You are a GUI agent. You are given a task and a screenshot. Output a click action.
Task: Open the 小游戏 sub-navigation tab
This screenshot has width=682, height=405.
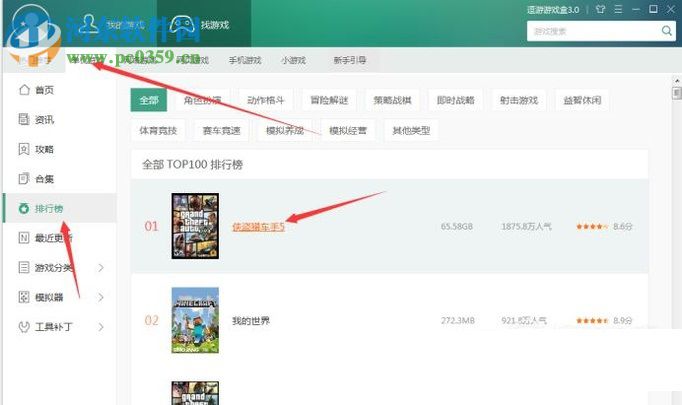293,60
